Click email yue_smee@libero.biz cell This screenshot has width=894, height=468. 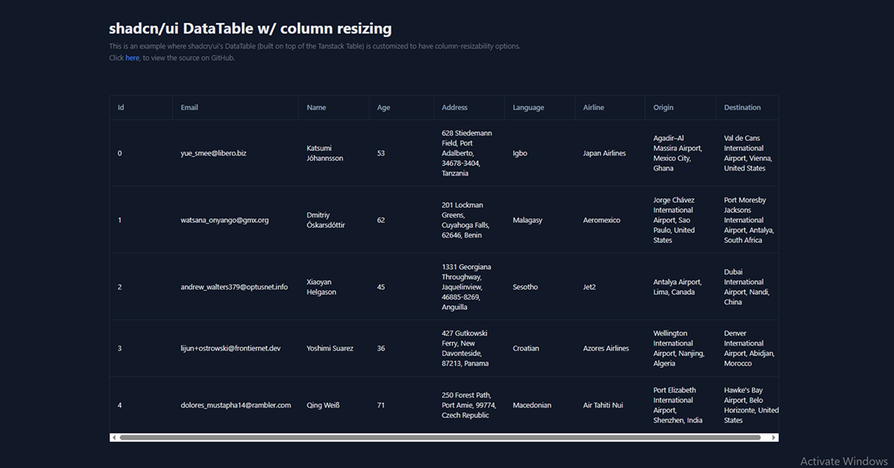[x=213, y=154]
